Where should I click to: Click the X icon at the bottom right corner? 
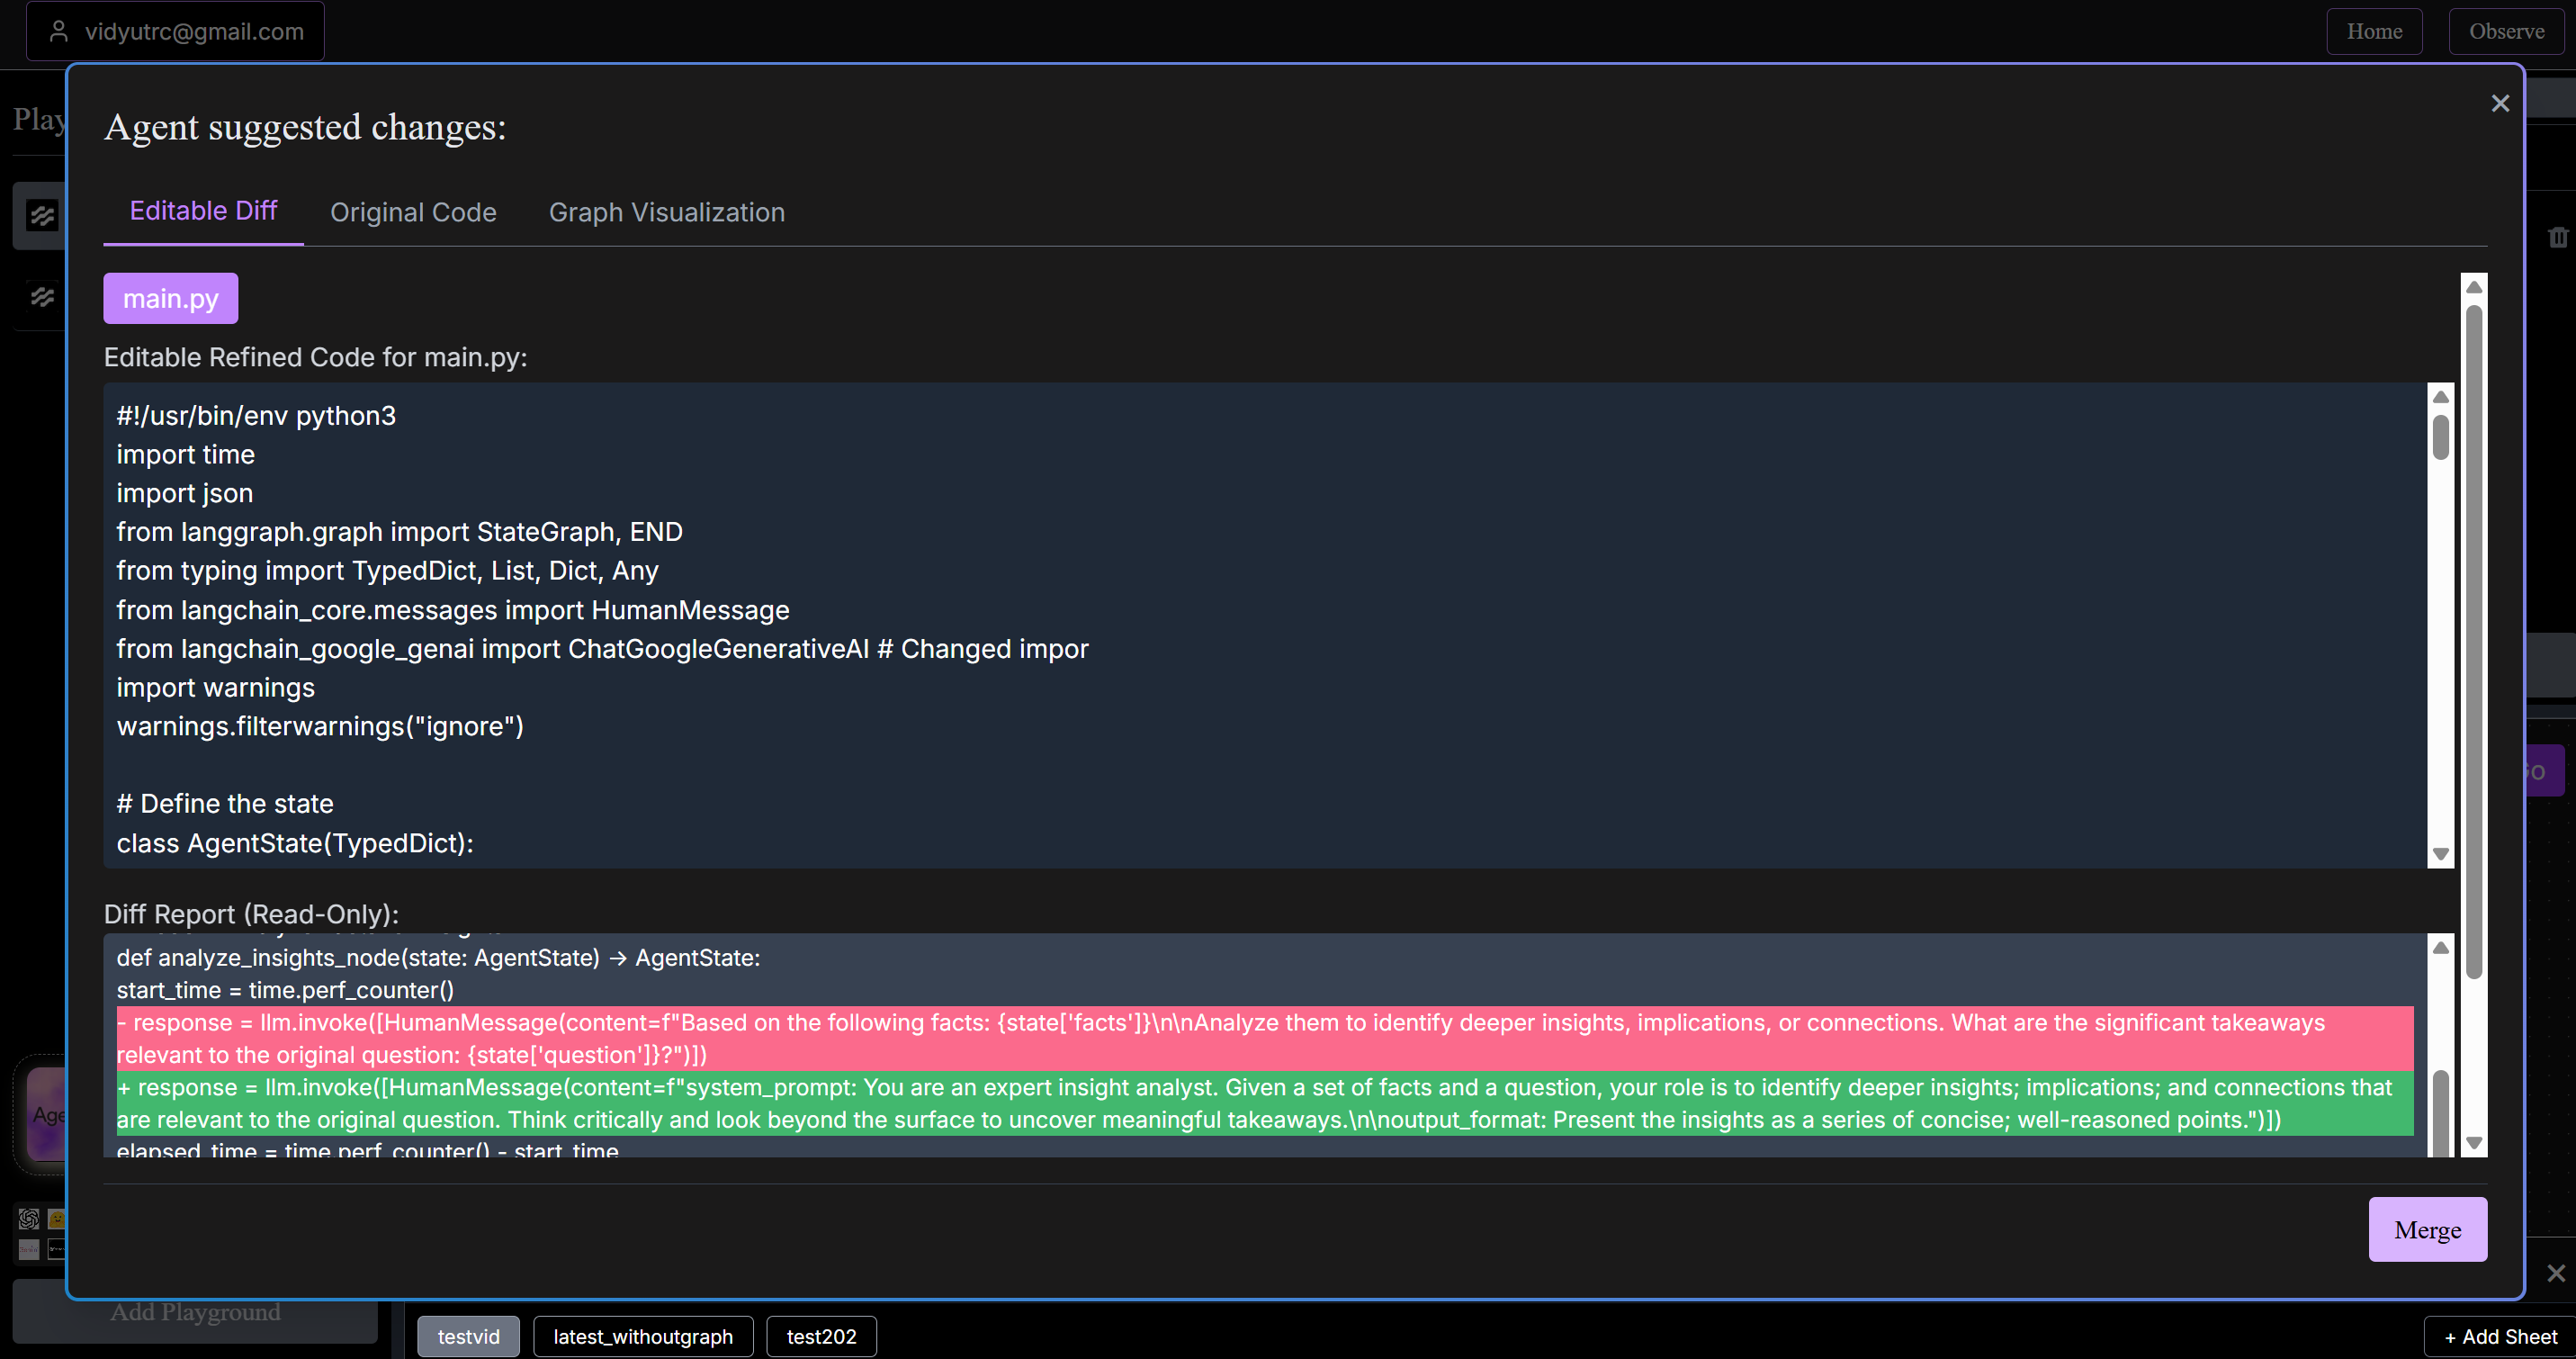2555,1273
